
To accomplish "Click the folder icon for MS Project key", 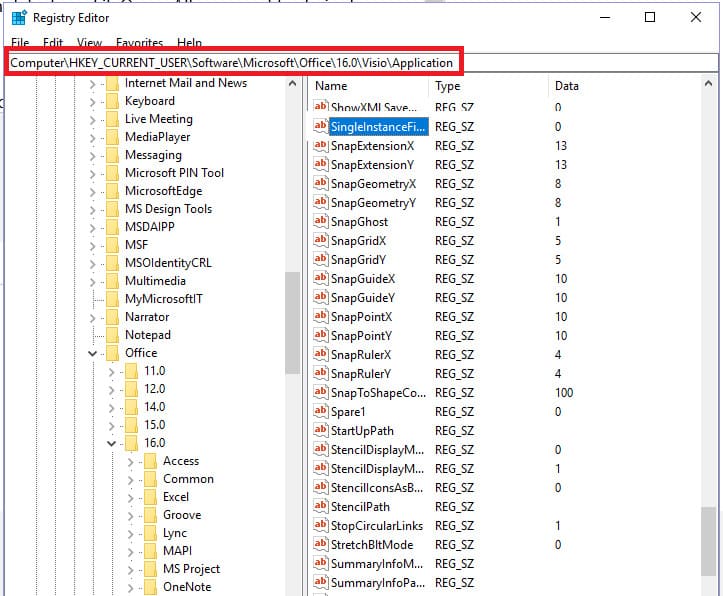I will [x=150, y=568].
